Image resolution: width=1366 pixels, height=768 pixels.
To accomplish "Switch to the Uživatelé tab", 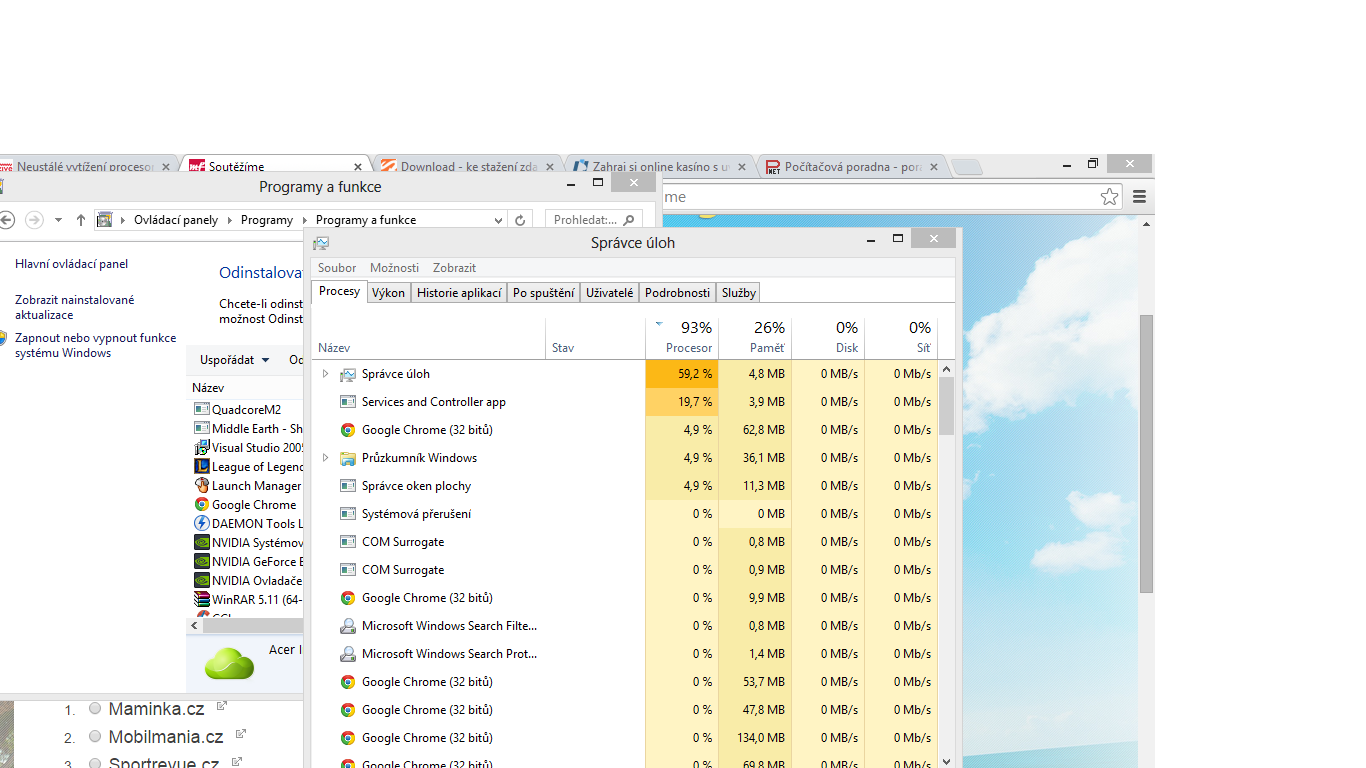I will [610, 293].
